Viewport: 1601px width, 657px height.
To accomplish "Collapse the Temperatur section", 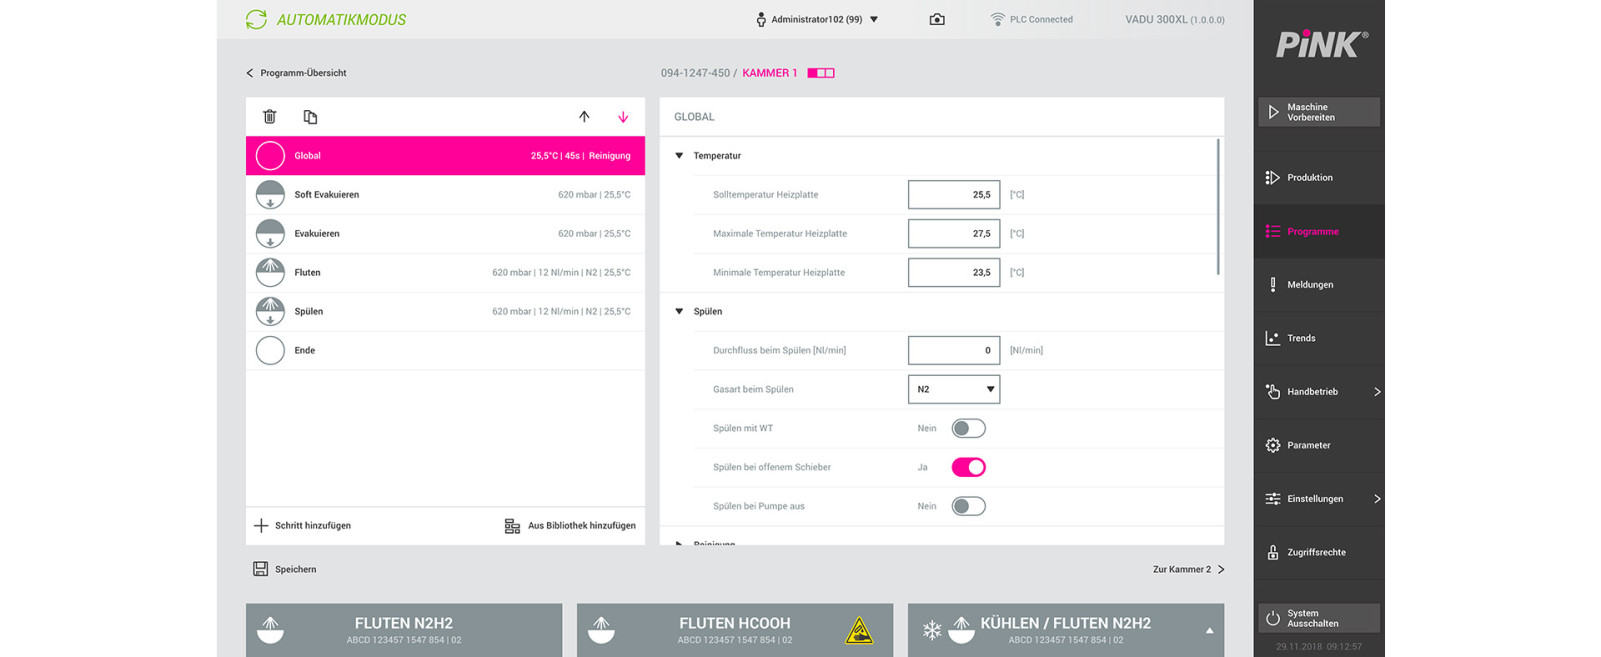I will click(x=680, y=156).
